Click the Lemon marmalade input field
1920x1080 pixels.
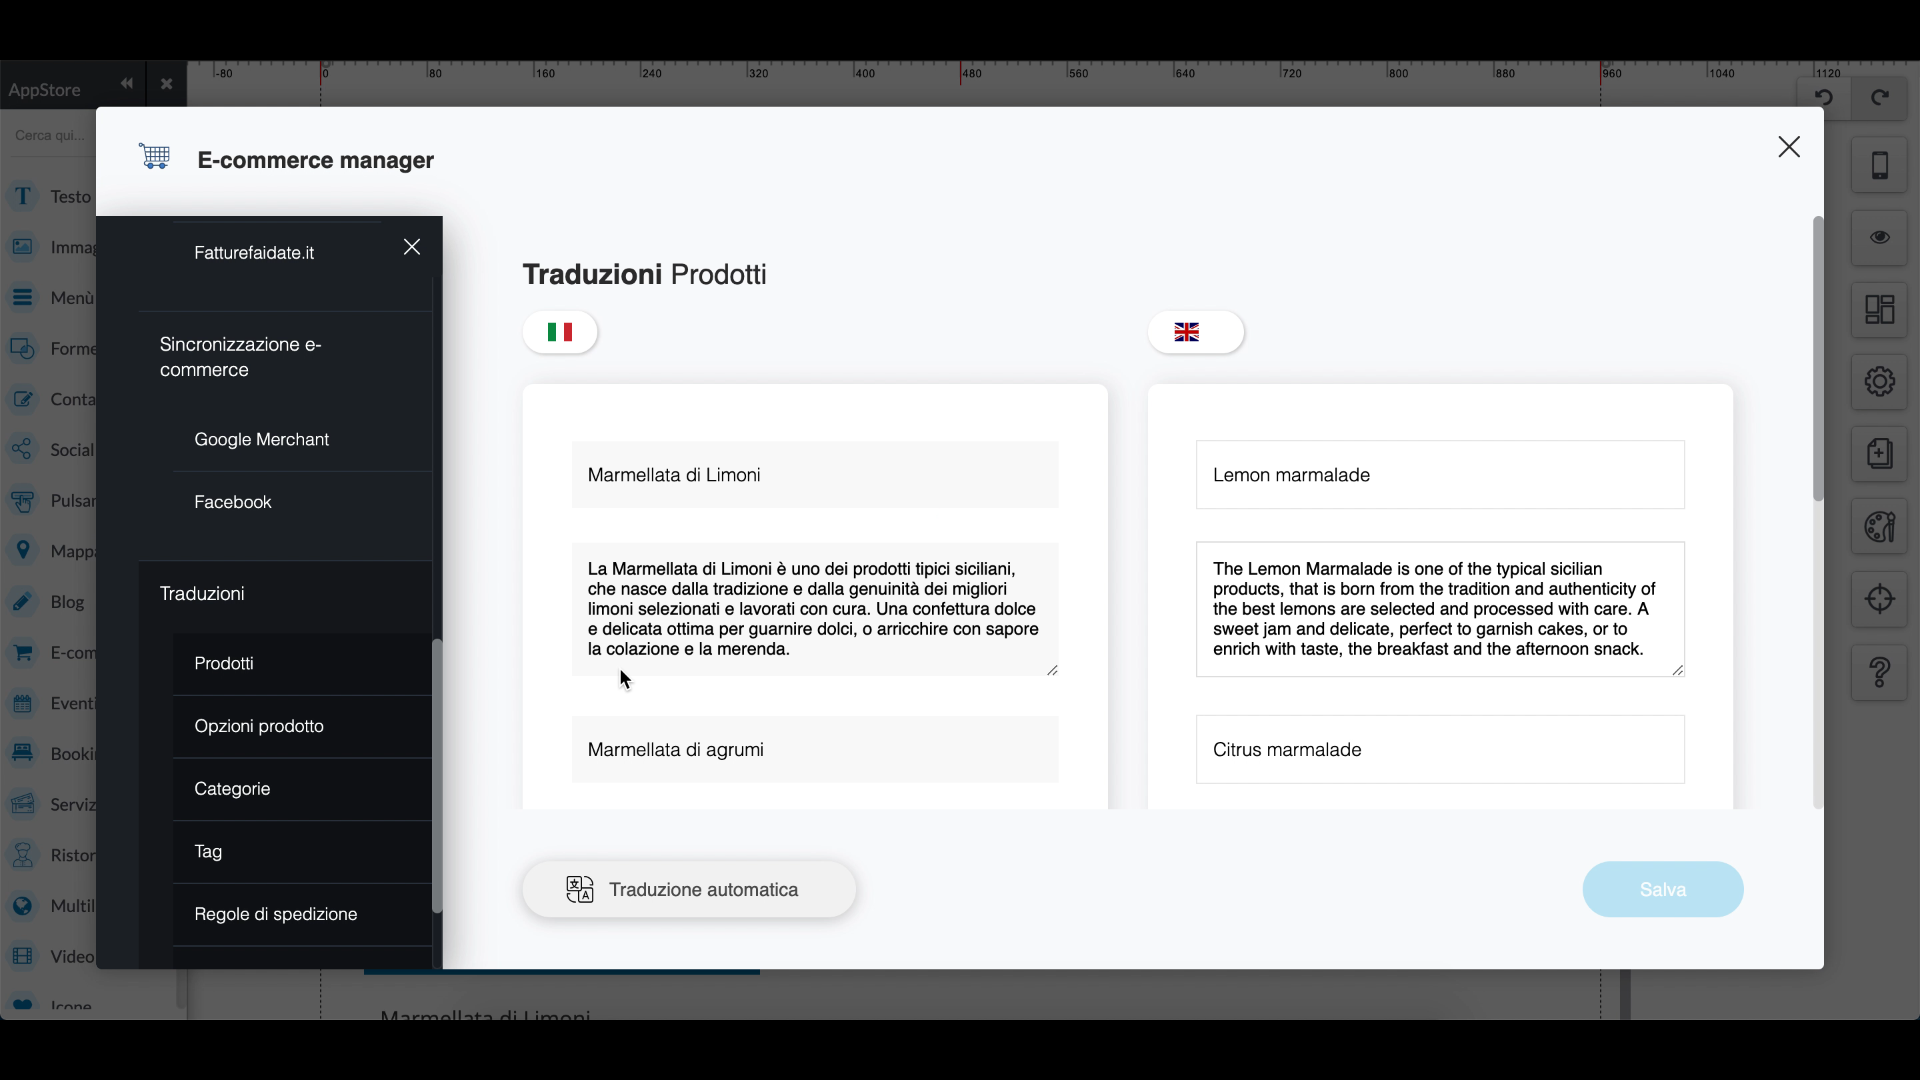pos(1439,475)
